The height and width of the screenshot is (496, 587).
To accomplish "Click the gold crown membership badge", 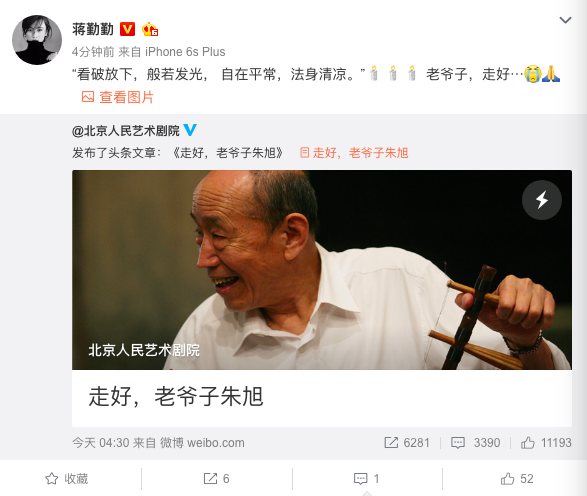I will pos(150,29).
